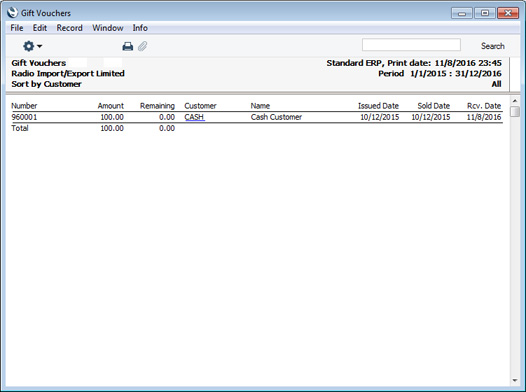
Task: Click the app logo in title bar
Action: [12, 13]
